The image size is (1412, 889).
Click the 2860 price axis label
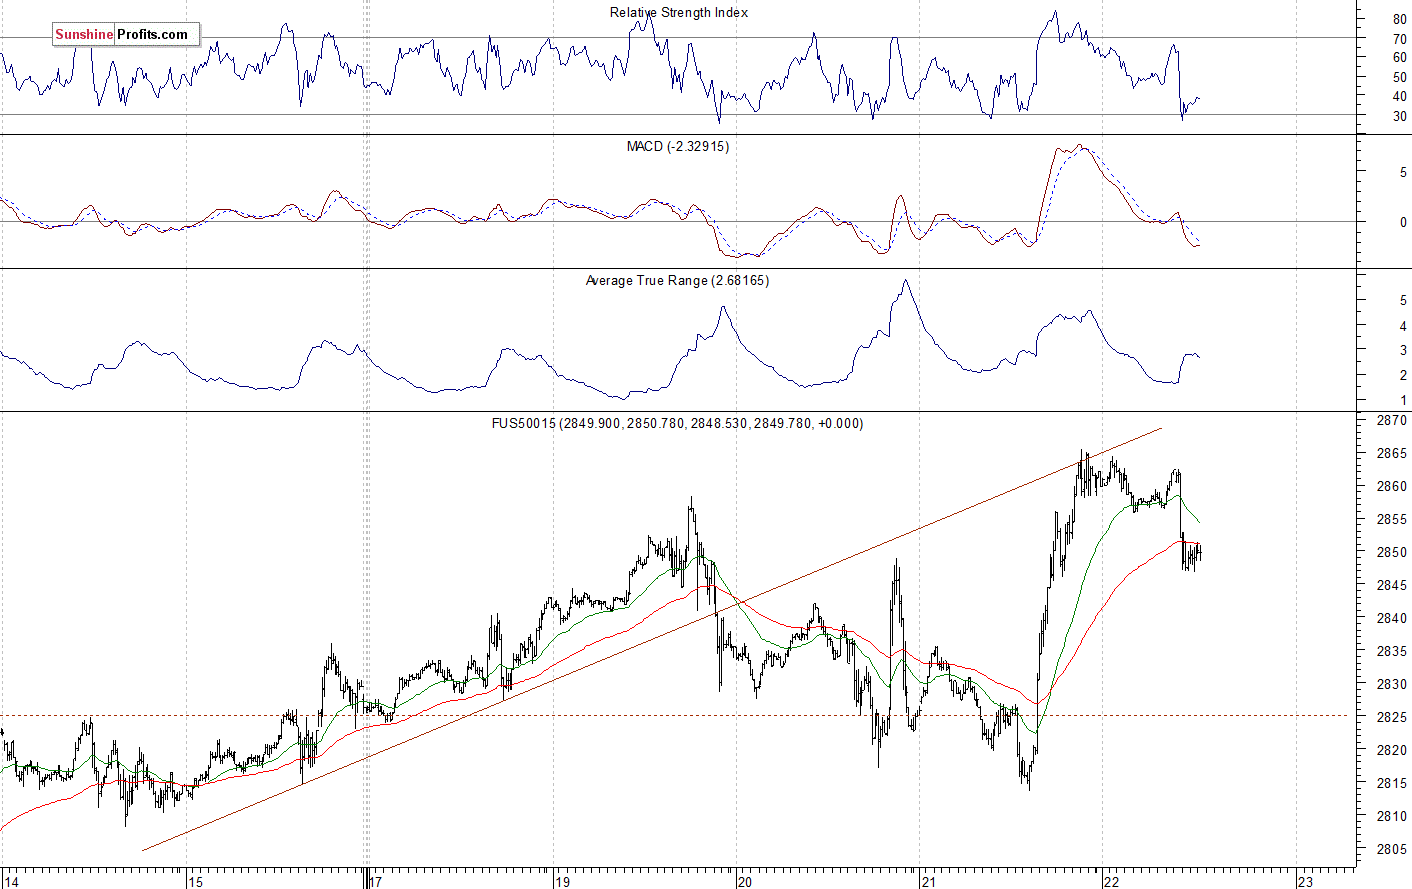[x=1393, y=486]
